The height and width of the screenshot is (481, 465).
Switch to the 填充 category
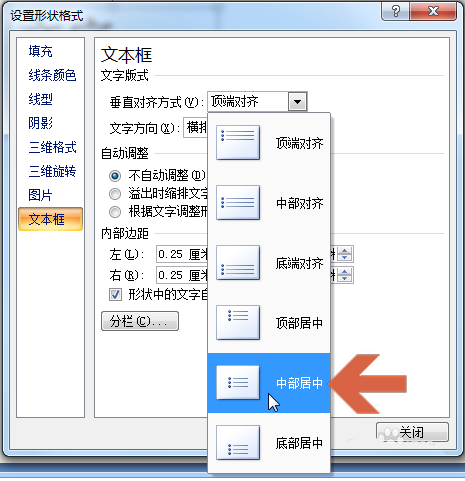click(x=40, y=51)
